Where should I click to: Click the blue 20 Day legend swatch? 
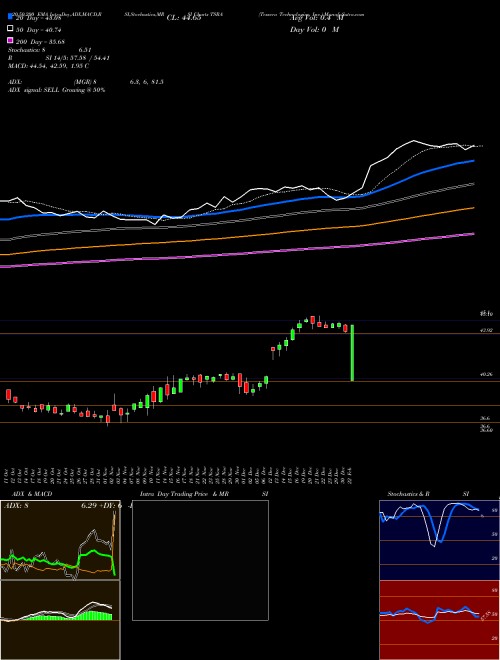(11, 17)
